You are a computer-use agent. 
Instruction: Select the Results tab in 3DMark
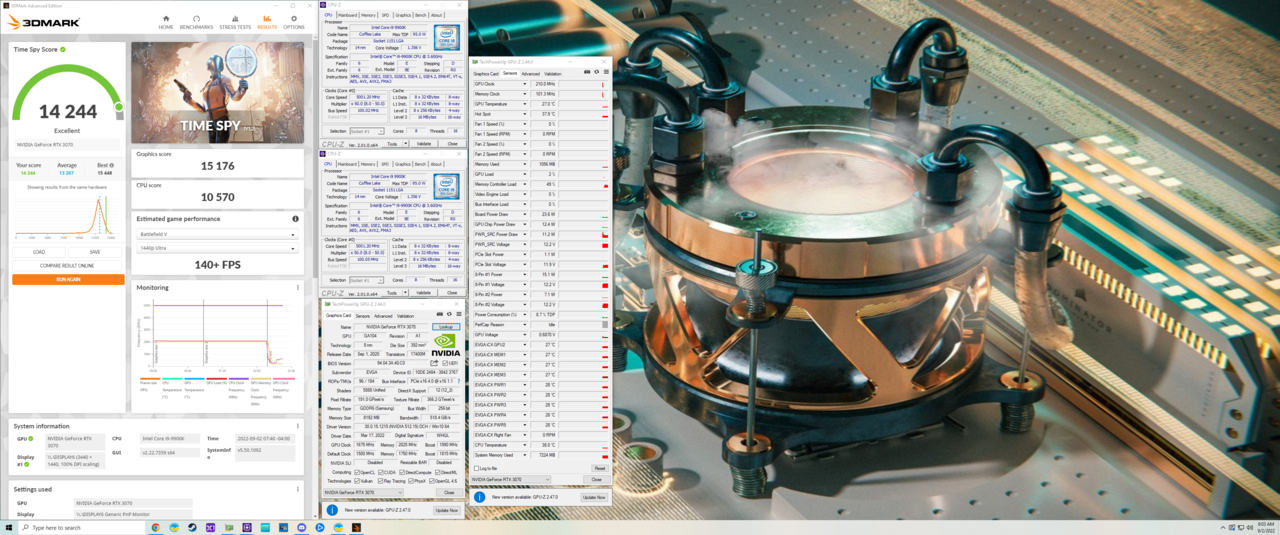coord(267,22)
